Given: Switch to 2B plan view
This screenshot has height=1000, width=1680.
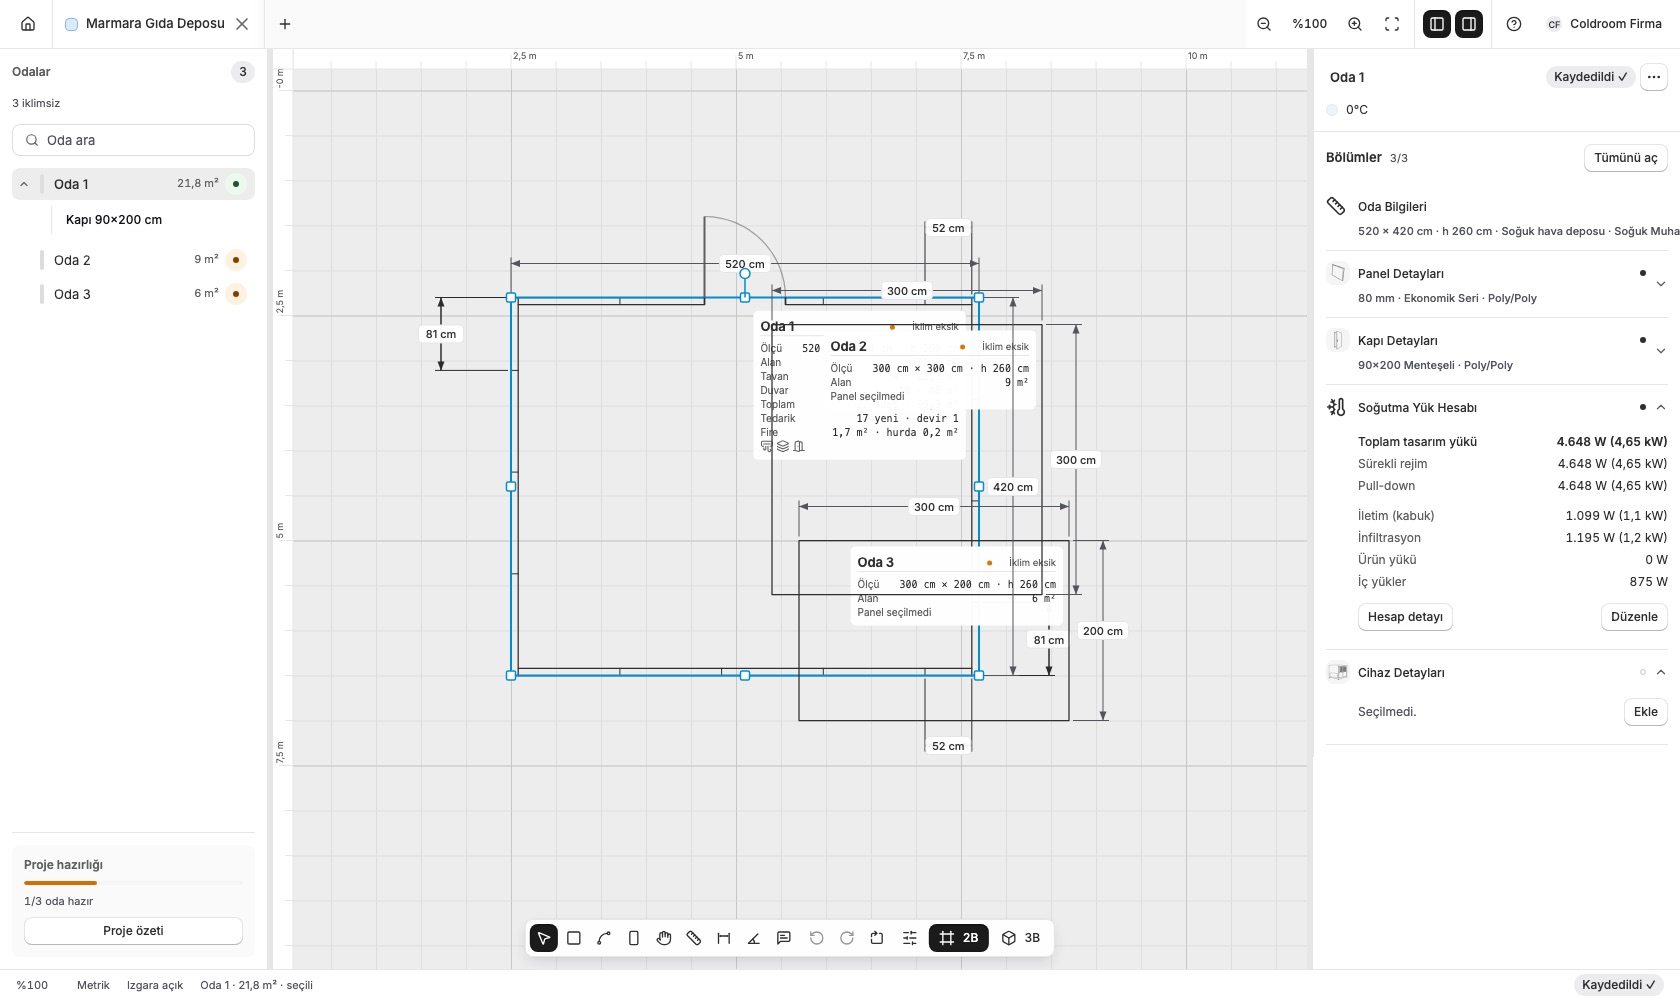Looking at the screenshot, I should pos(959,938).
